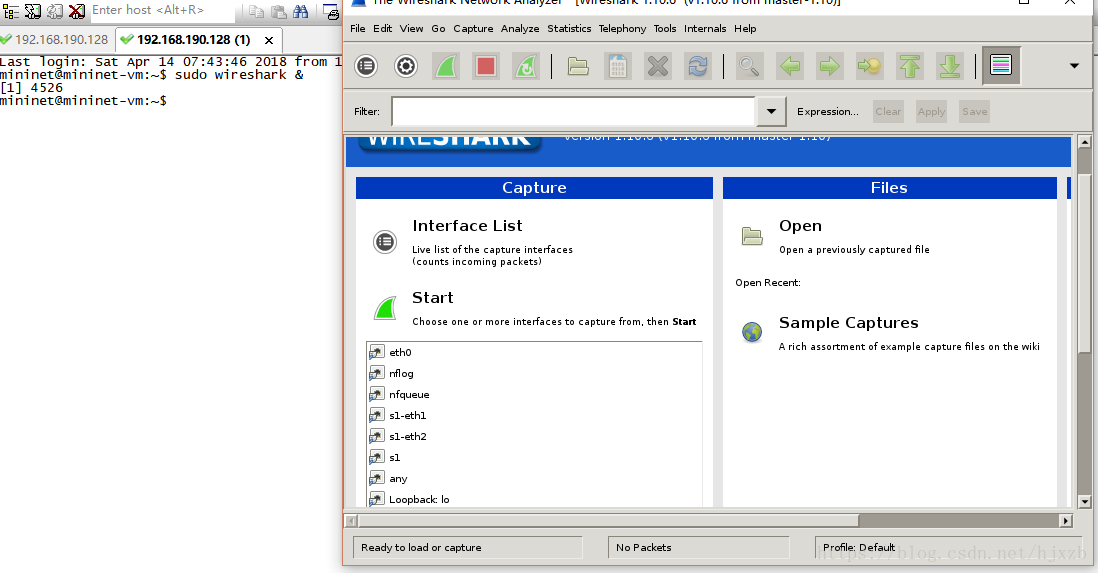Toggle packet list colorize icon
The height and width of the screenshot is (573, 1098).
pos(1001,66)
